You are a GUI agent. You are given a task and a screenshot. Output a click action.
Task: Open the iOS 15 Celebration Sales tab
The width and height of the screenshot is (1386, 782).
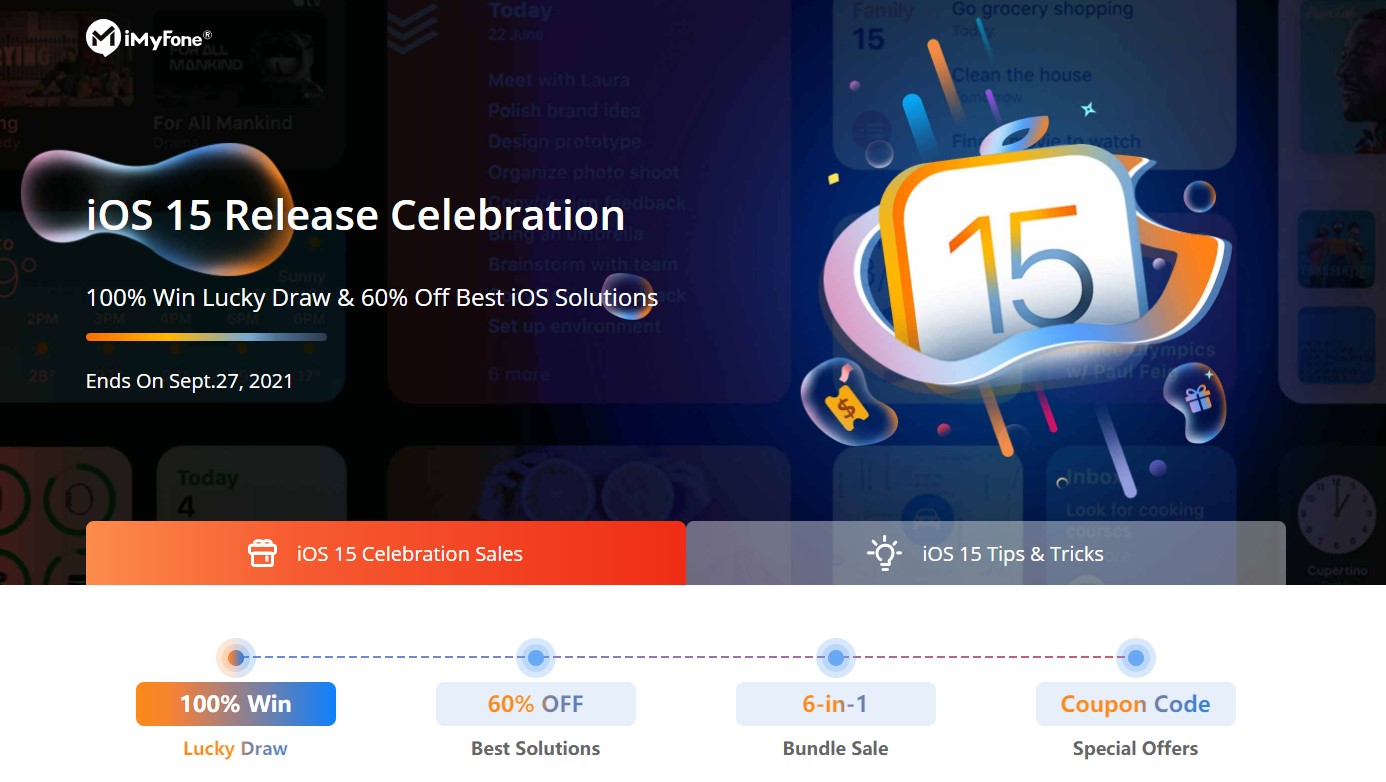click(386, 553)
